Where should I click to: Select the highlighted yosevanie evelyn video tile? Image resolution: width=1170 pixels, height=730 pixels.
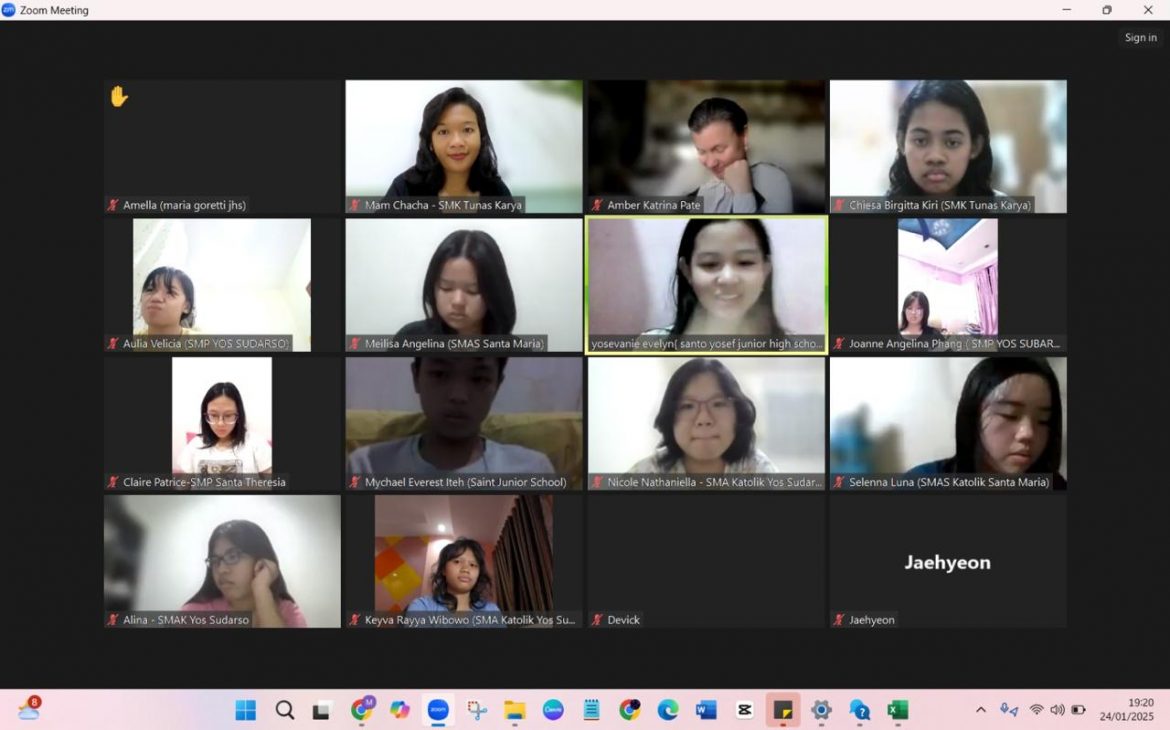coord(706,280)
